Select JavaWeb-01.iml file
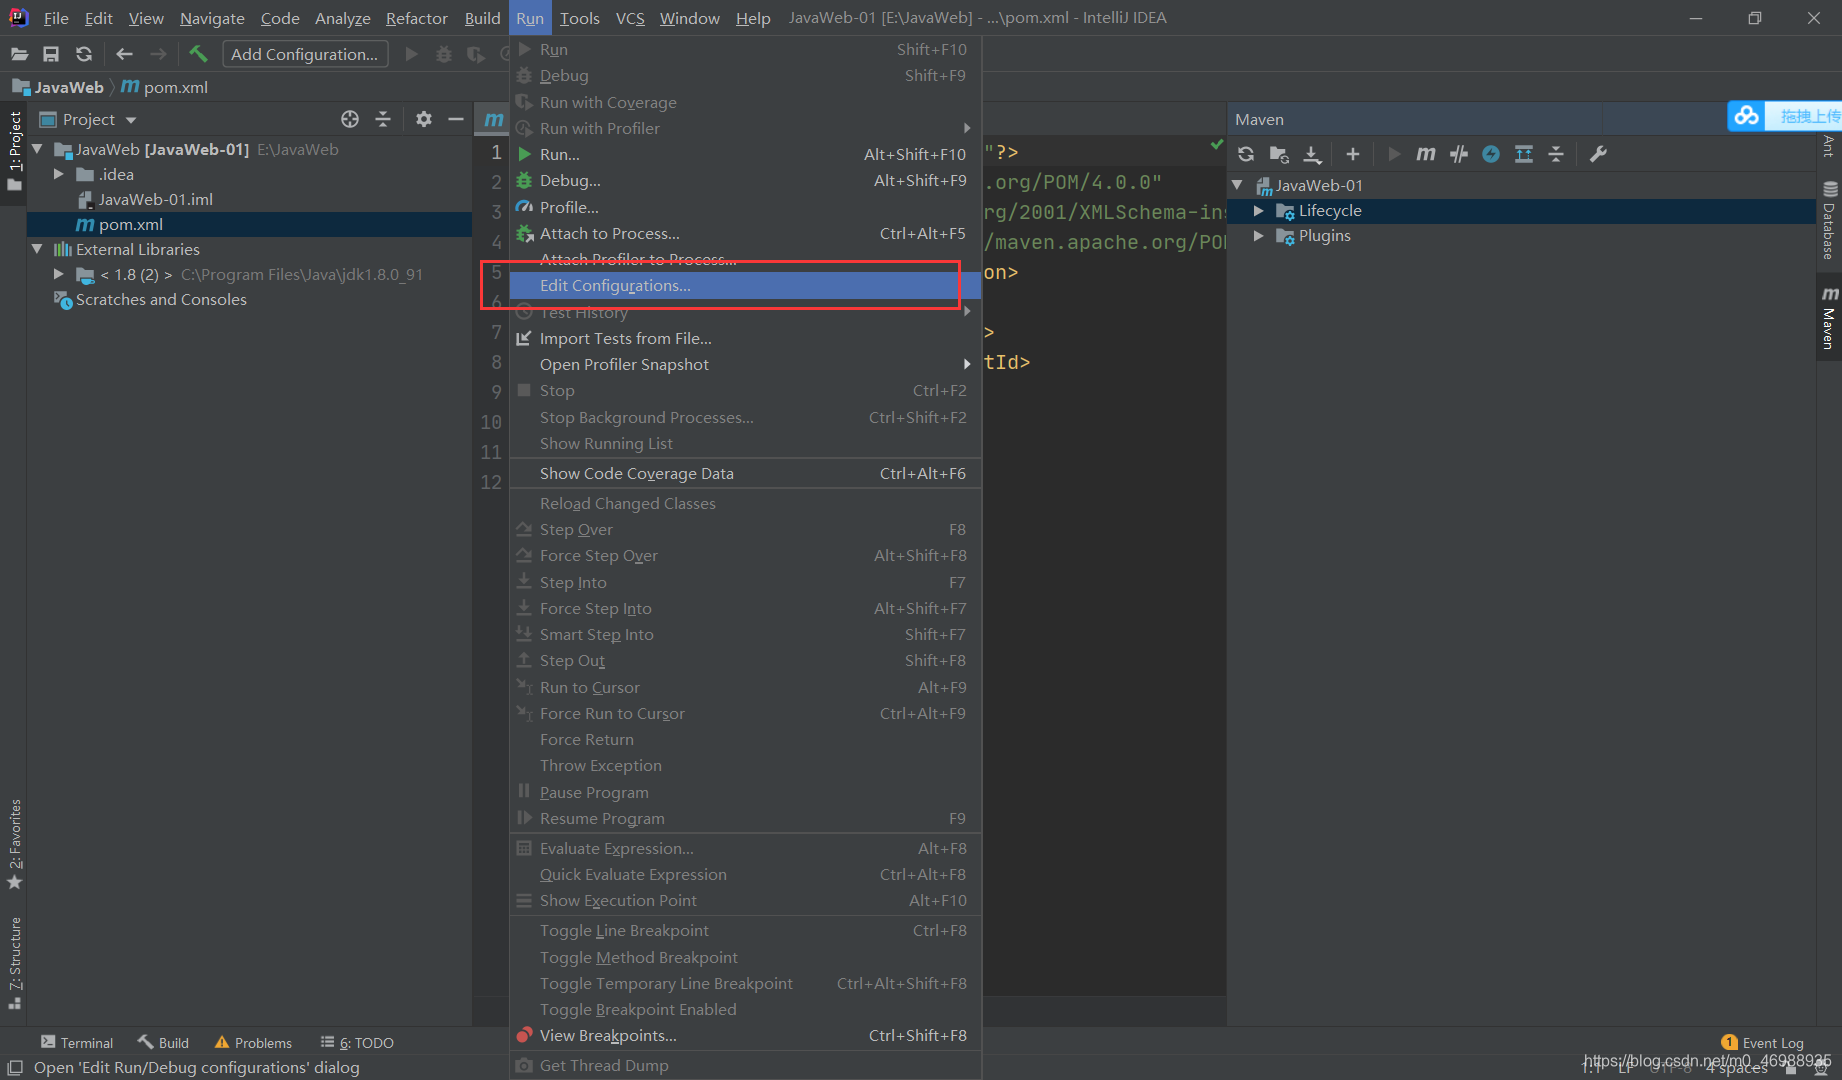 (x=155, y=199)
